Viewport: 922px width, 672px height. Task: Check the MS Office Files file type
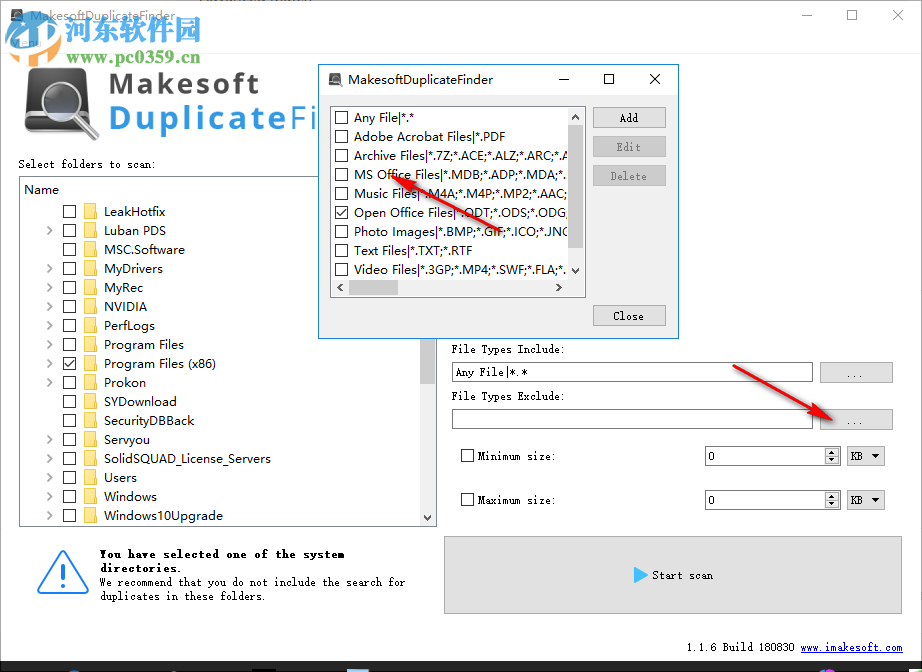pos(341,174)
